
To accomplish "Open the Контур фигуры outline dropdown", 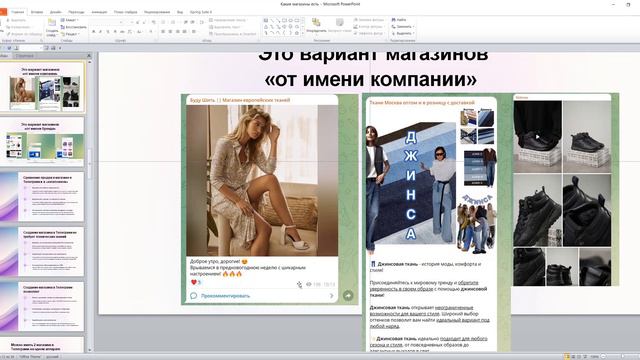I will click(369, 27).
